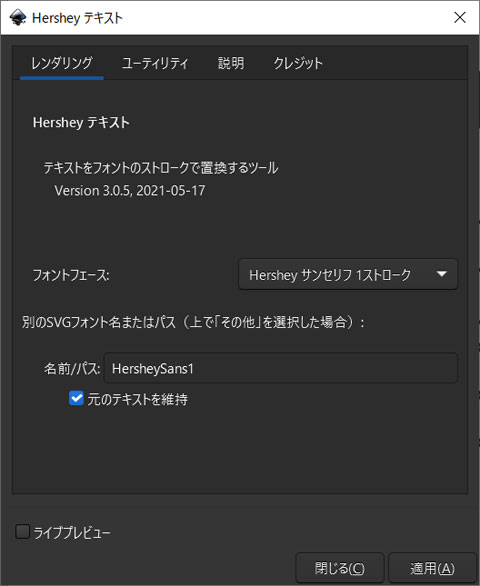Click the 適用(A) button
Viewport: 480px width, 586px height.
click(x=433, y=568)
